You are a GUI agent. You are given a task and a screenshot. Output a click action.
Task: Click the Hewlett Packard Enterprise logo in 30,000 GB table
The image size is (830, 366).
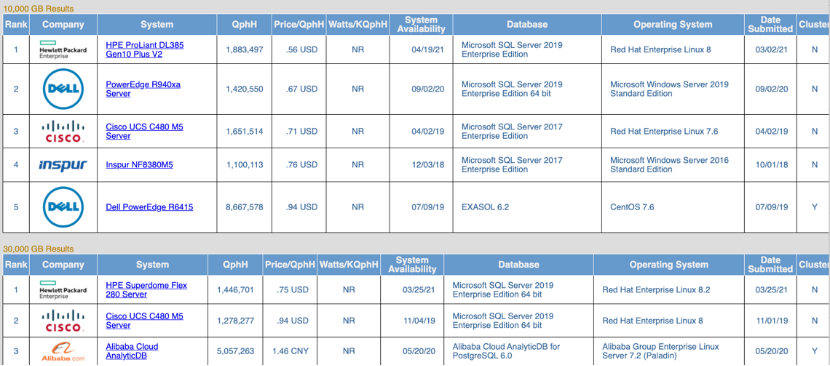point(63,289)
